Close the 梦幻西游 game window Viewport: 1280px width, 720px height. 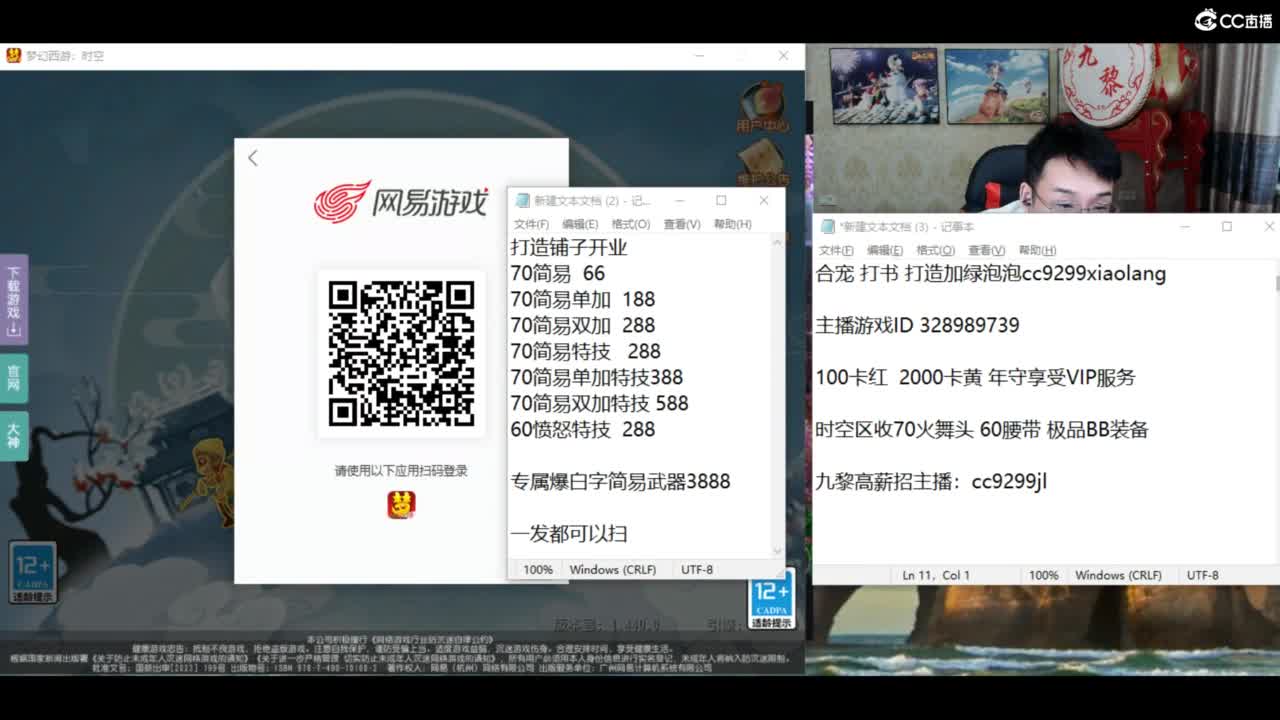click(x=783, y=56)
